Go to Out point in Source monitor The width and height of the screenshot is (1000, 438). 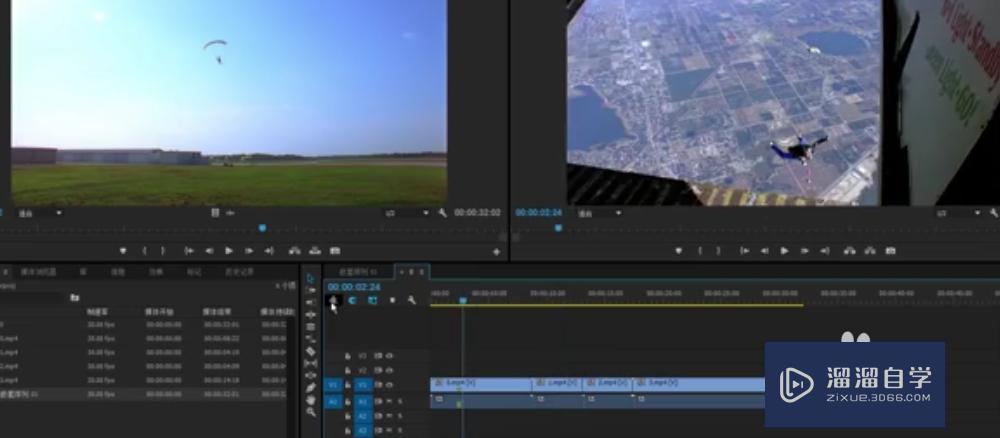[x=269, y=251]
